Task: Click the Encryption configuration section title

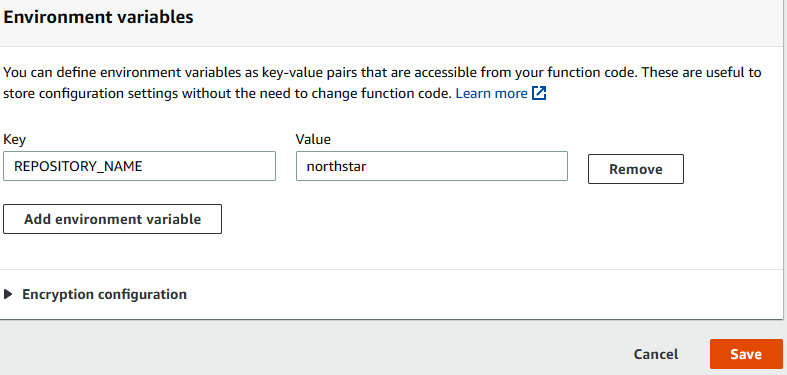Action: click(104, 294)
